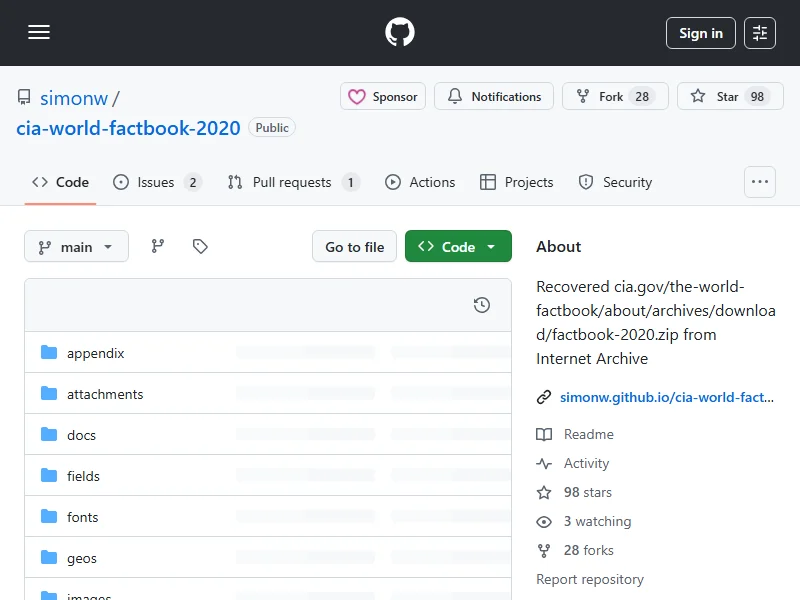Open the hamburger navigation menu

(39, 33)
